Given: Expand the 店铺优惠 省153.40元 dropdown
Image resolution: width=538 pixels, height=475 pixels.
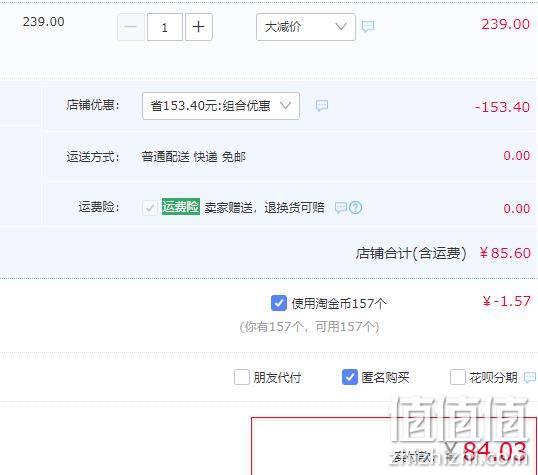Looking at the screenshot, I should click(x=221, y=106).
